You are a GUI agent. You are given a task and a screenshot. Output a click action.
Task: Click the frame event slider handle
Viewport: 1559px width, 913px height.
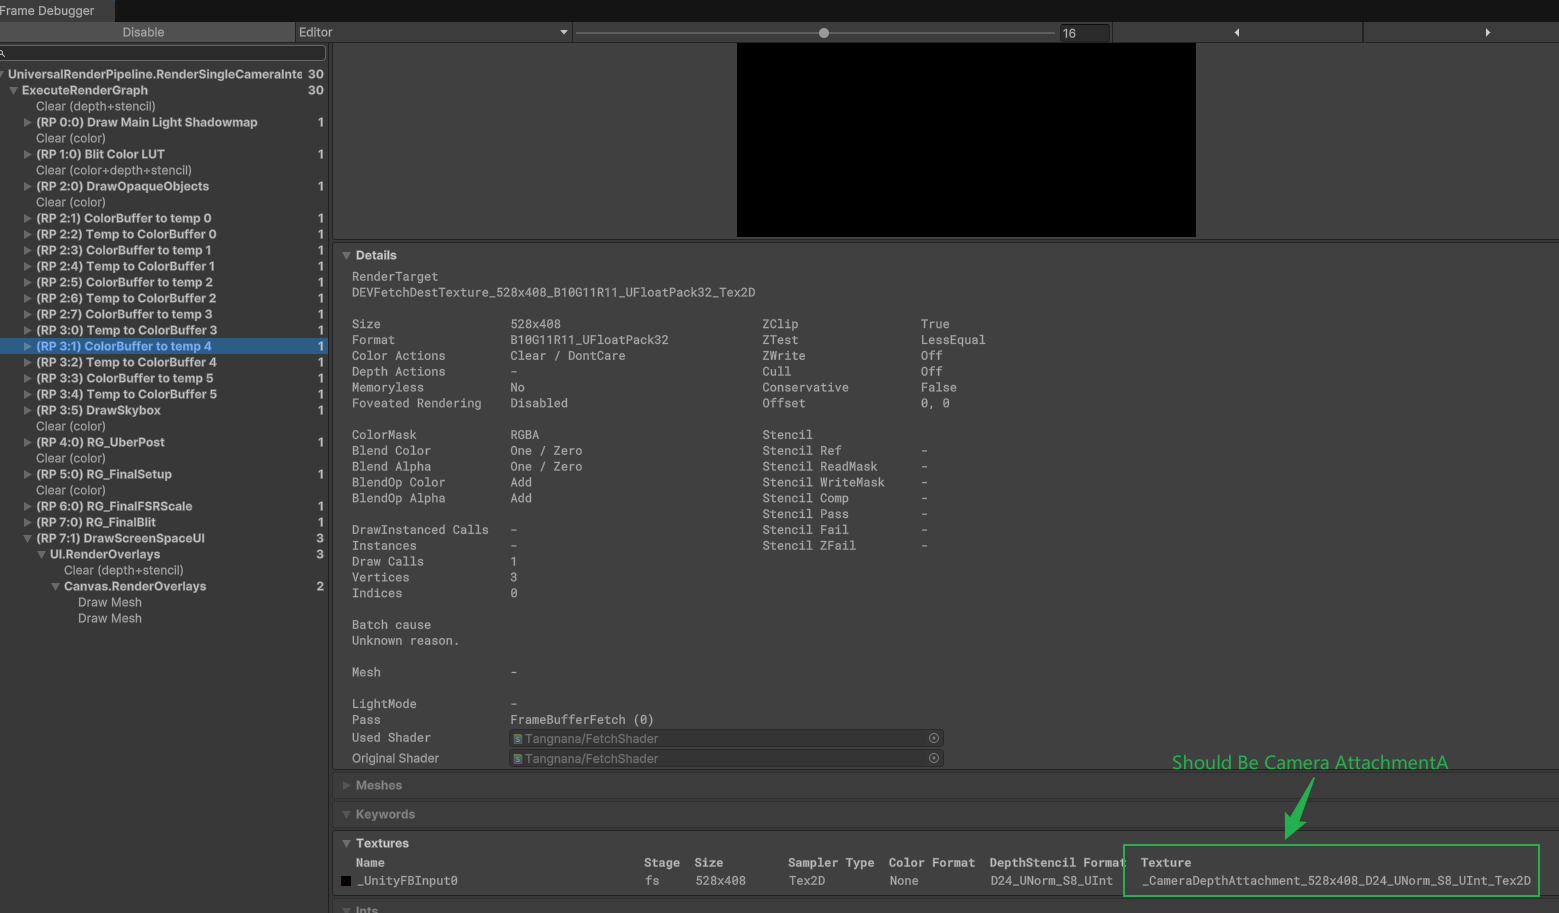[x=823, y=31]
